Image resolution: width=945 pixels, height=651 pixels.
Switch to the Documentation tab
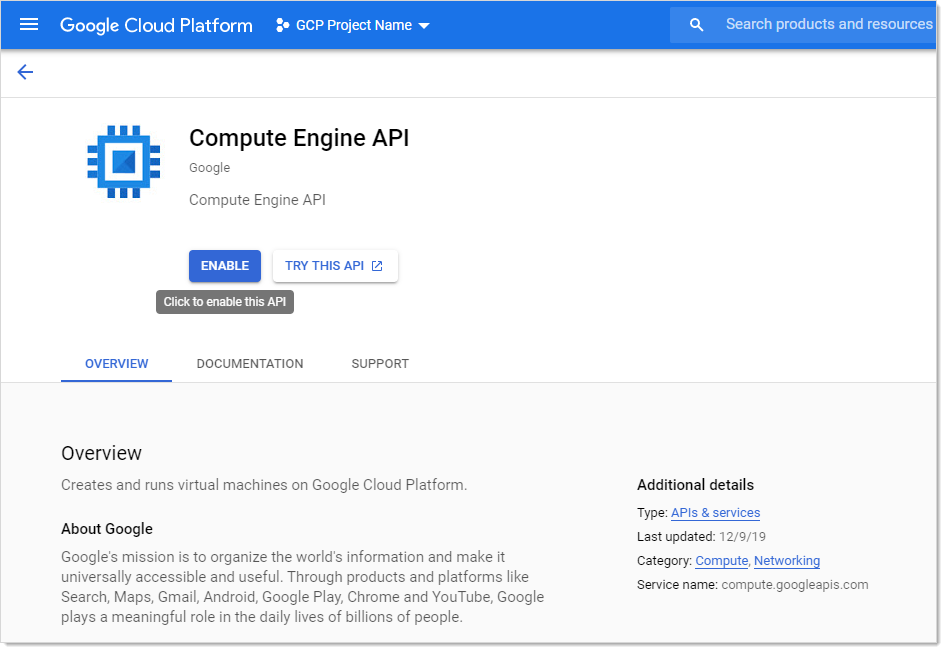coord(250,364)
